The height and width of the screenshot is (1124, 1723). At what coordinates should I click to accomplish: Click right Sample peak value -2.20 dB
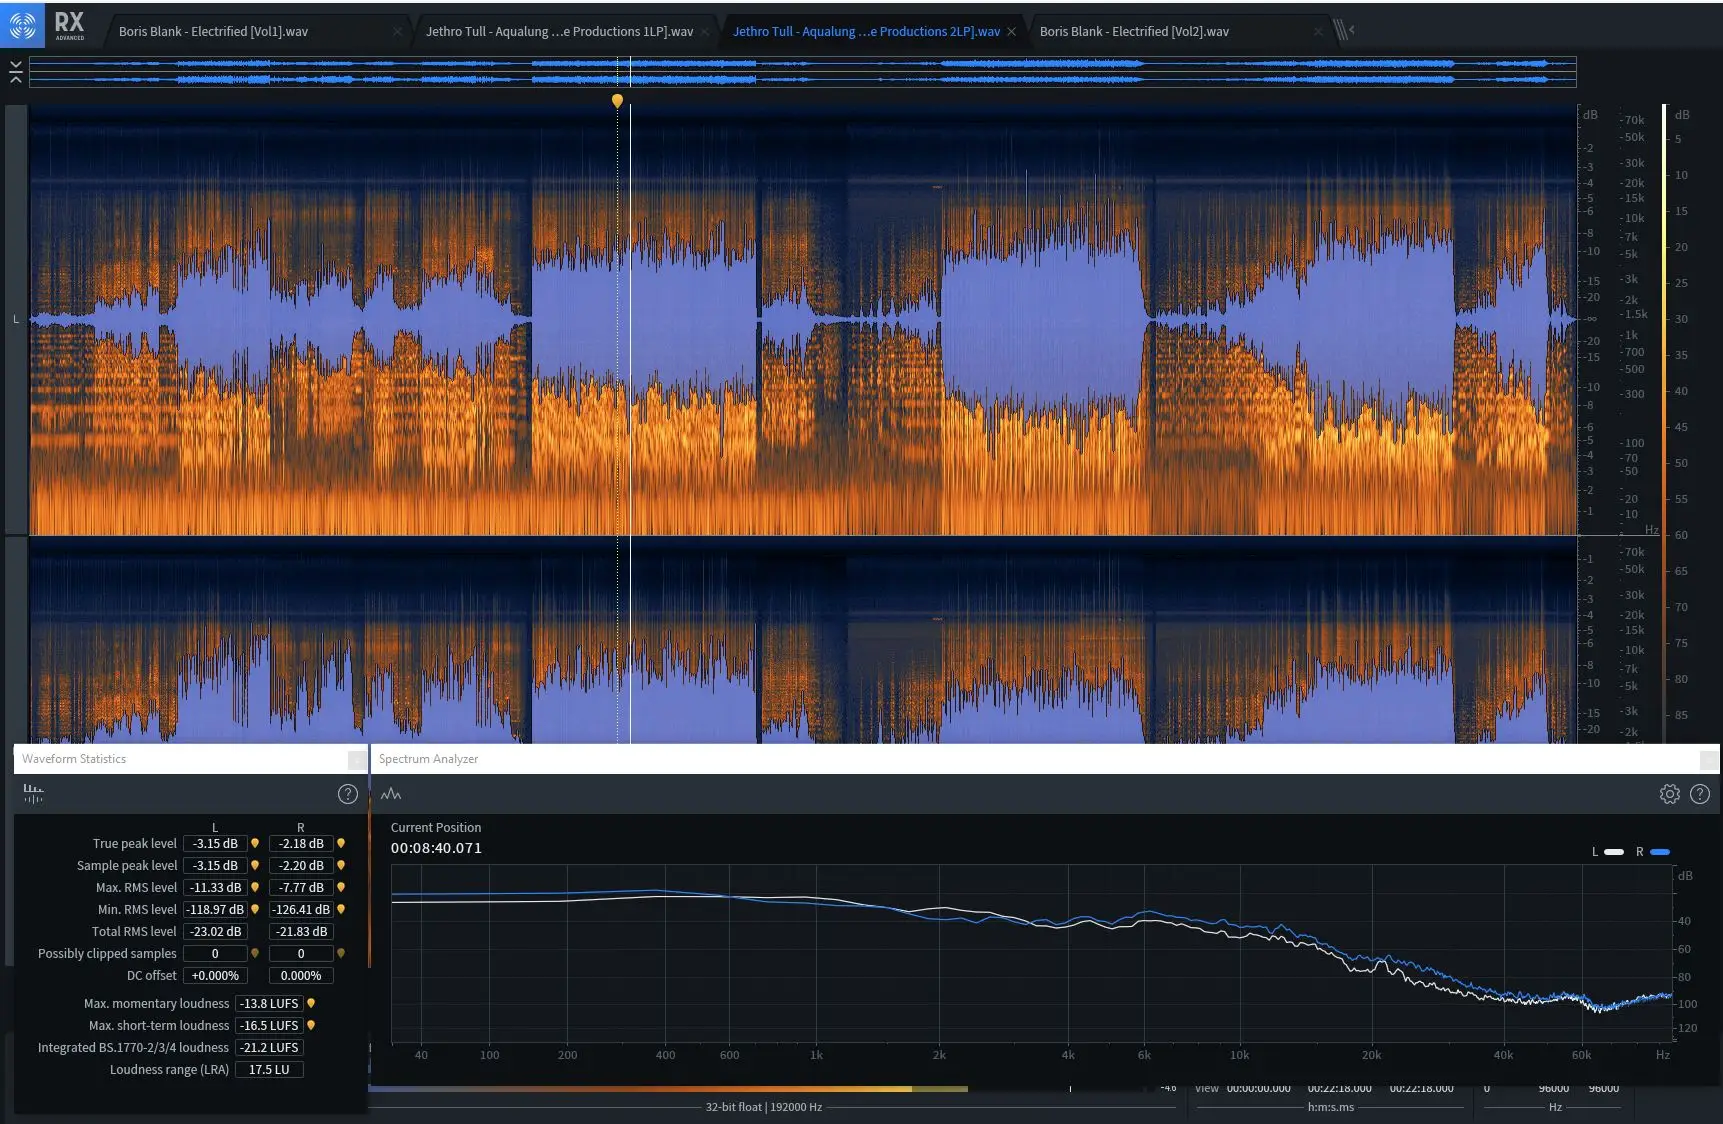tap(301, 865)
